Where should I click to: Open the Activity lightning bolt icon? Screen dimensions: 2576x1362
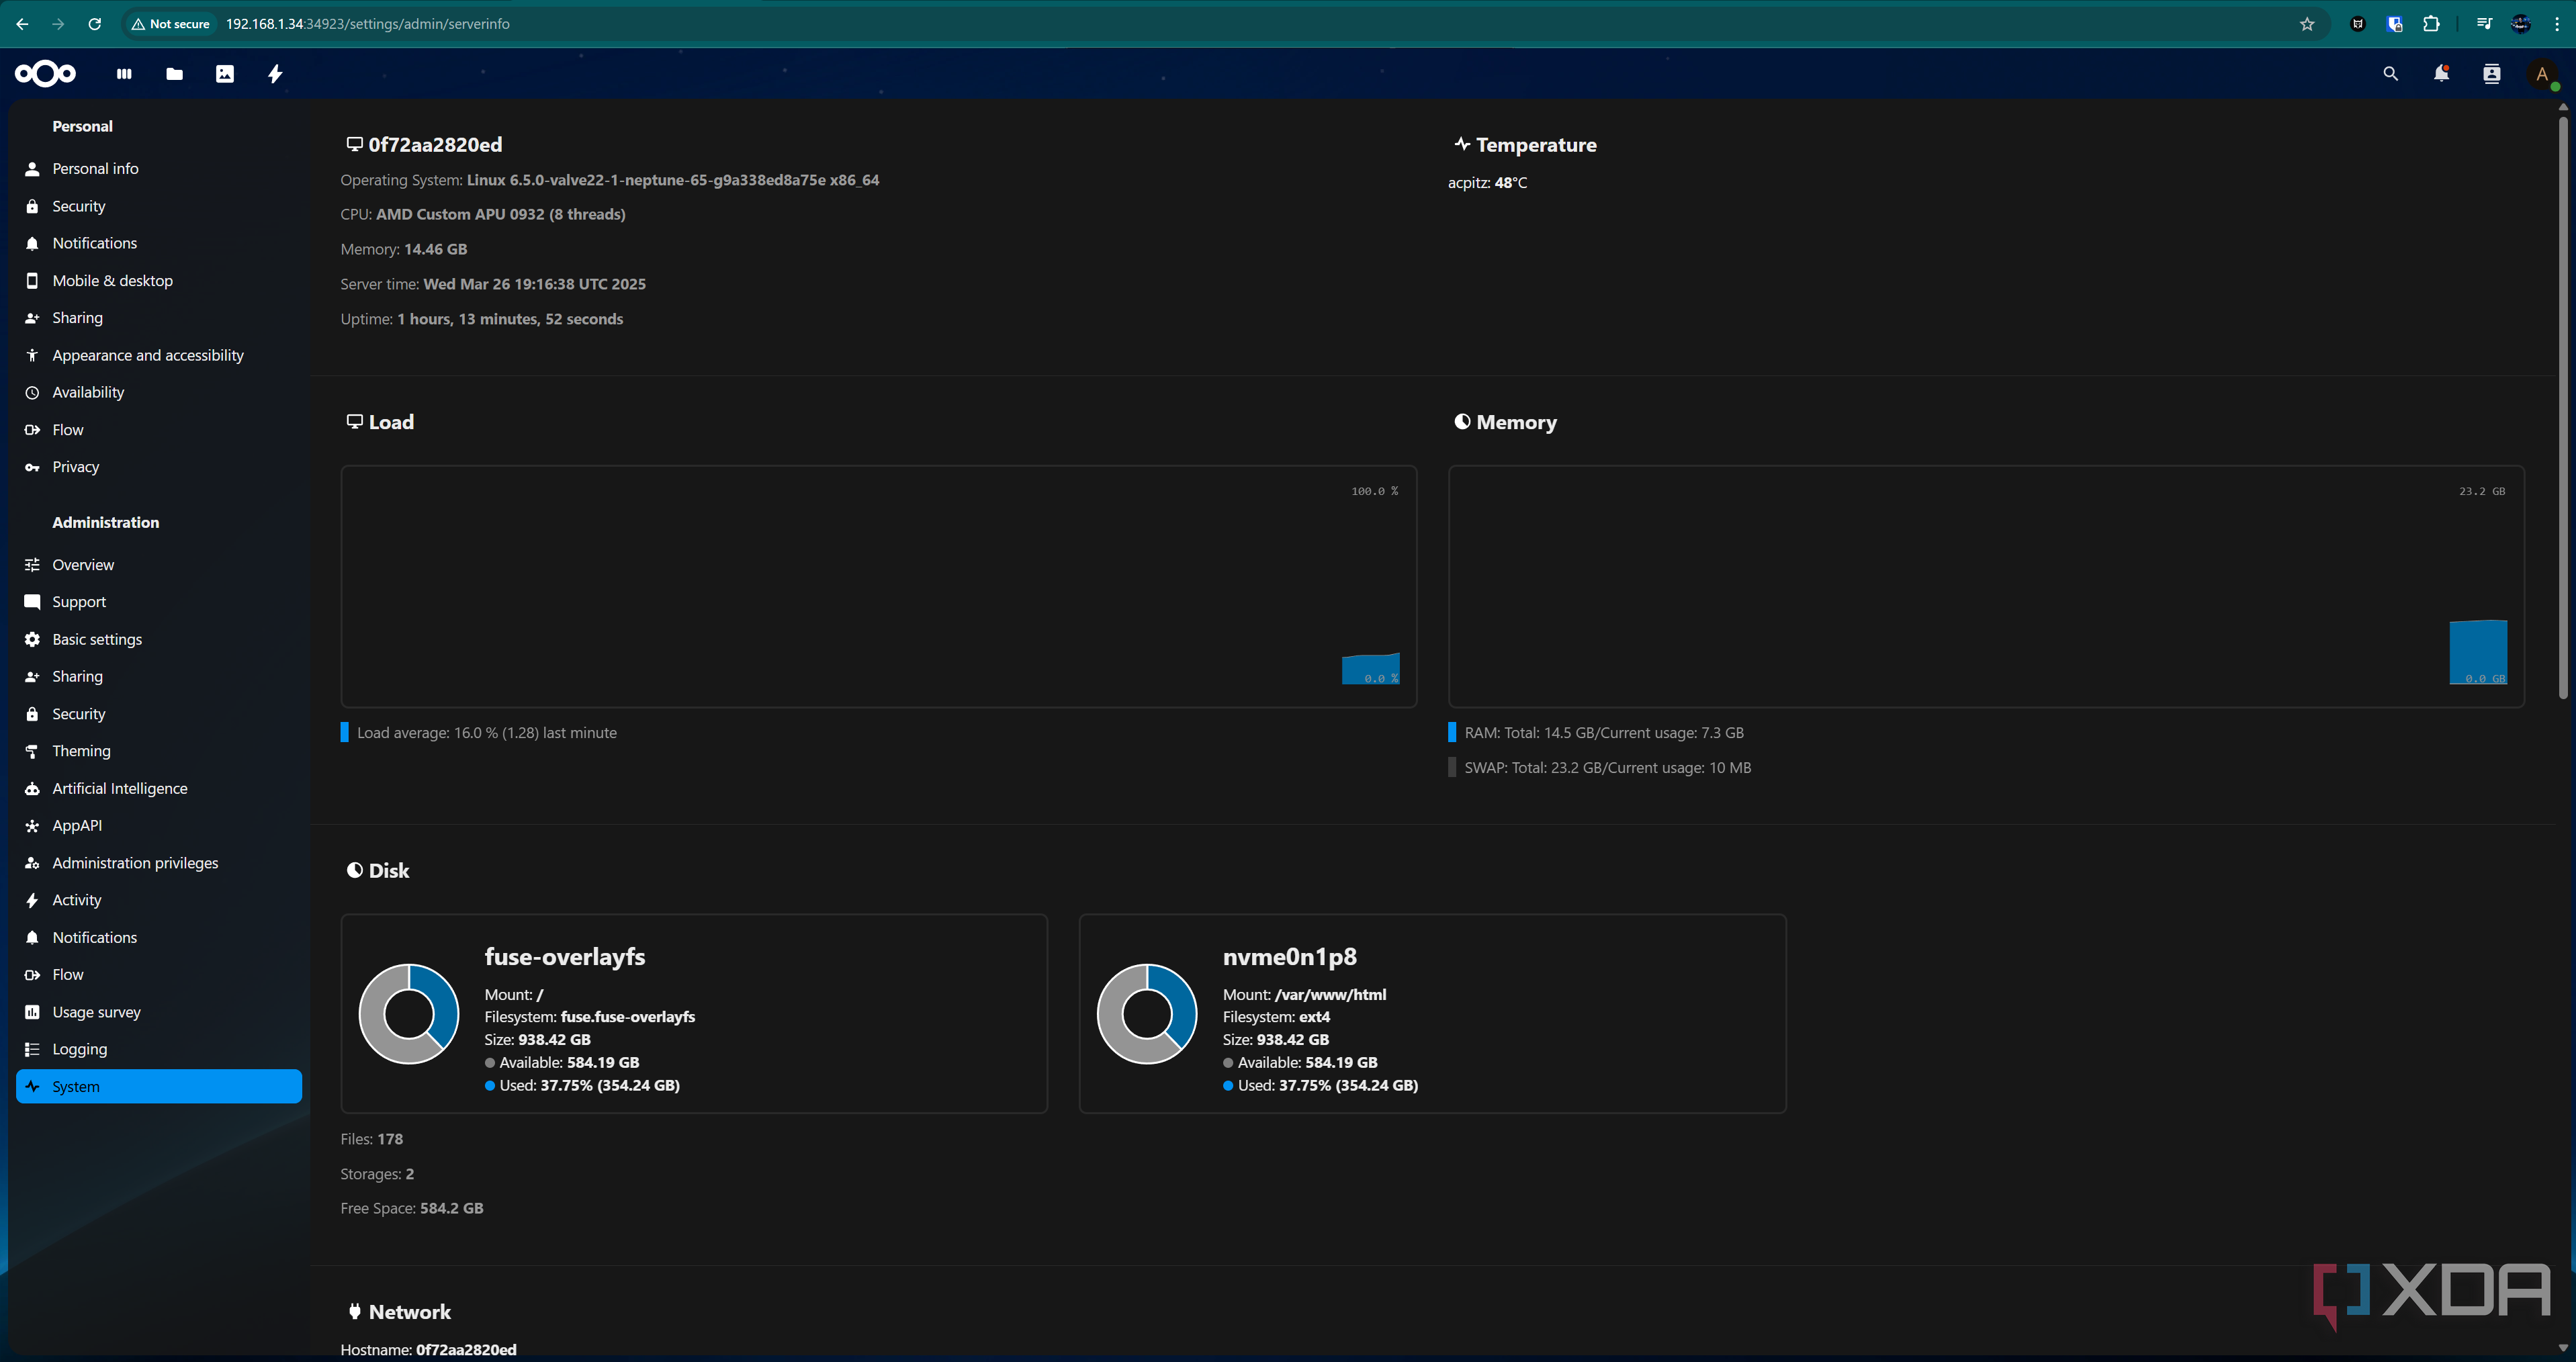point(275,74)
